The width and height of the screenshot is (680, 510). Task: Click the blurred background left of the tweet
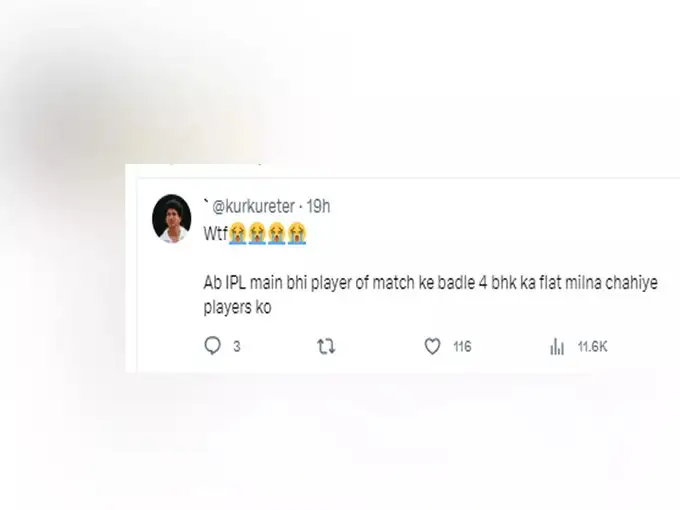[63, 269]
